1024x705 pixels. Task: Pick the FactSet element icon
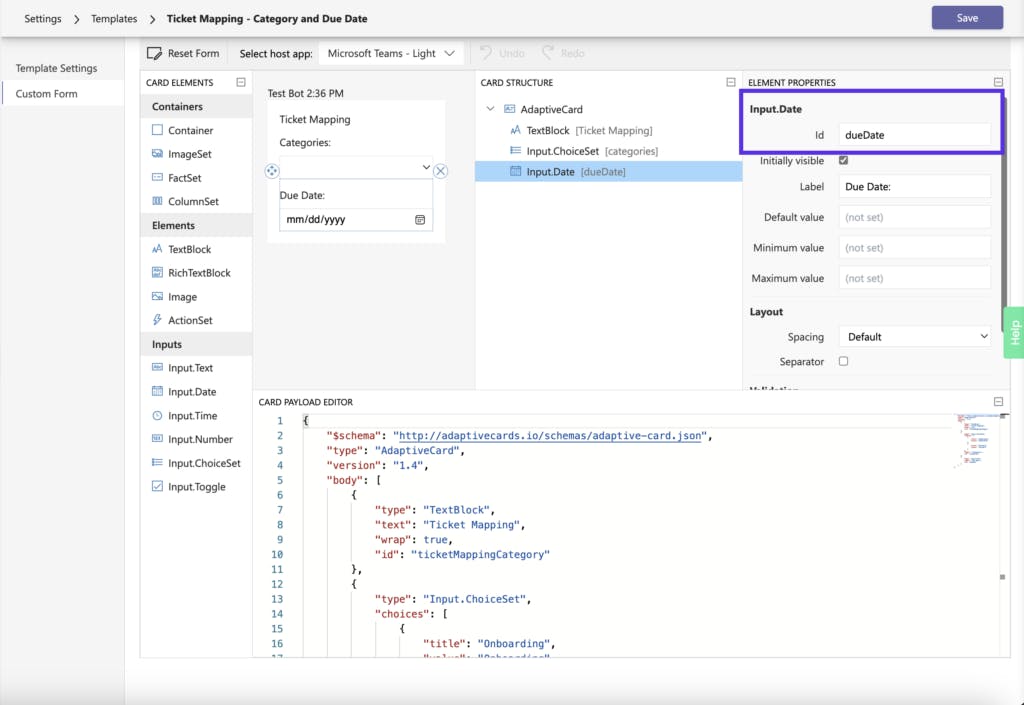pyautogui.click(x=158, y=178)
